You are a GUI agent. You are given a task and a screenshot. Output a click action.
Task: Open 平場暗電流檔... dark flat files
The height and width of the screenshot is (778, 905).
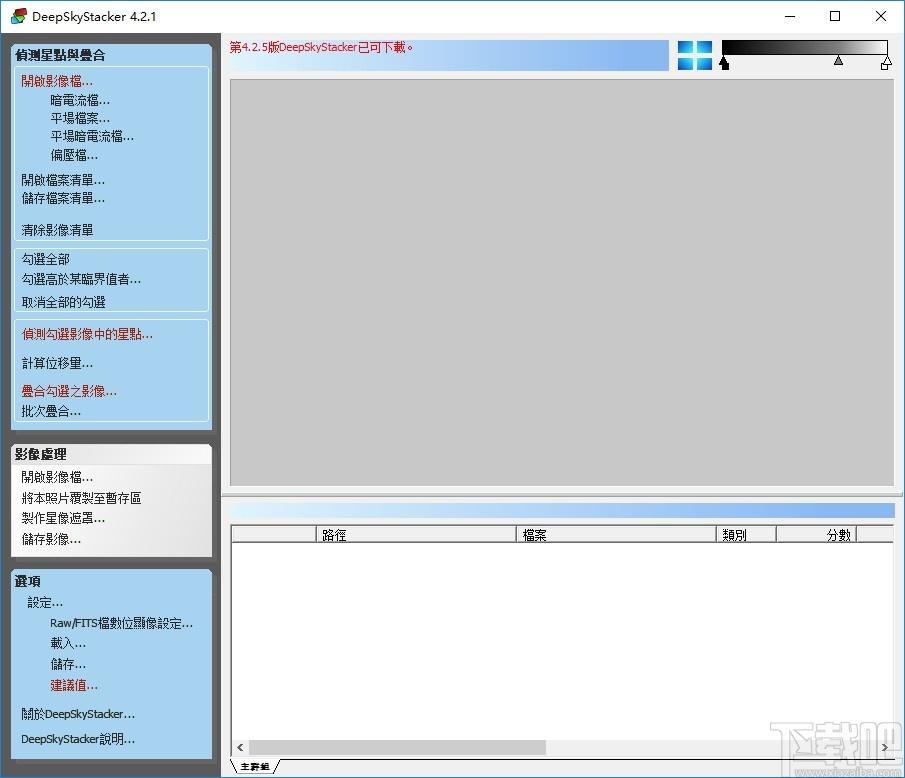click(92, 136)
